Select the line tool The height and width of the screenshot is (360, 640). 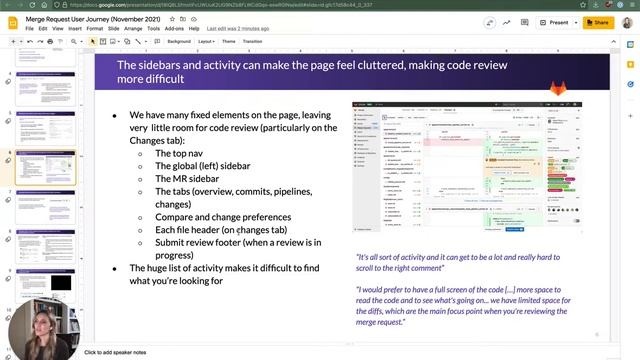tap(138, 42)
